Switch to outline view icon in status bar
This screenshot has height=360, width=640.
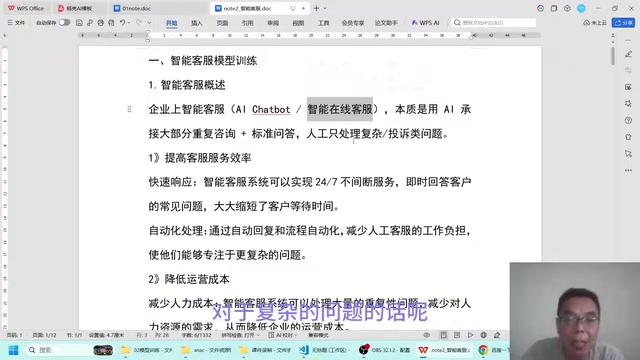(457, 335)
